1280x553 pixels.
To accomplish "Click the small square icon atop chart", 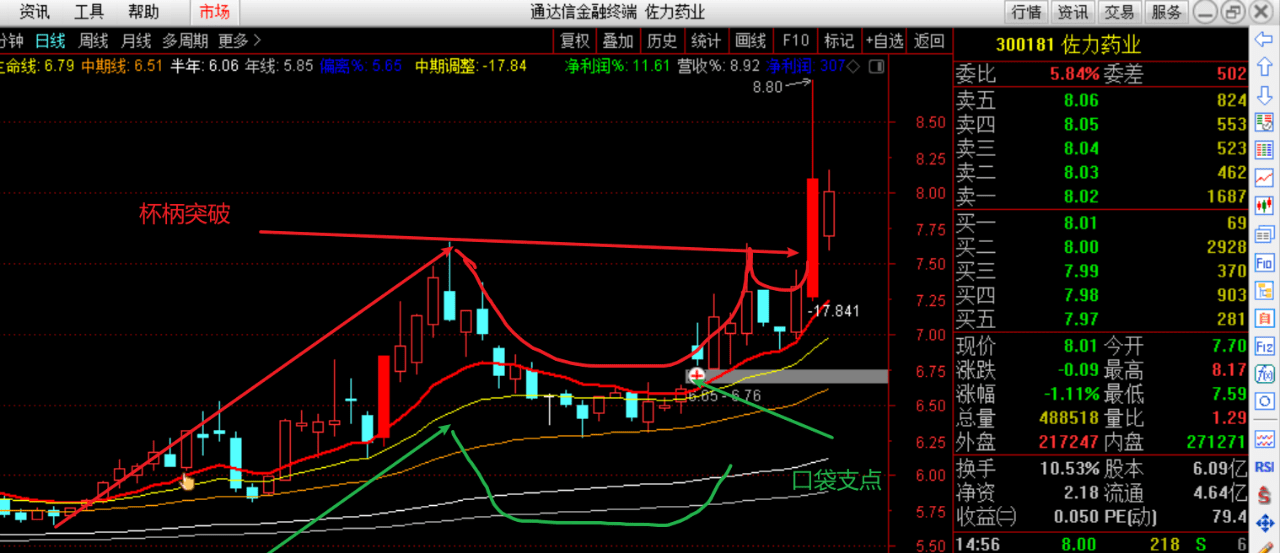I will [x=876, y=66].
